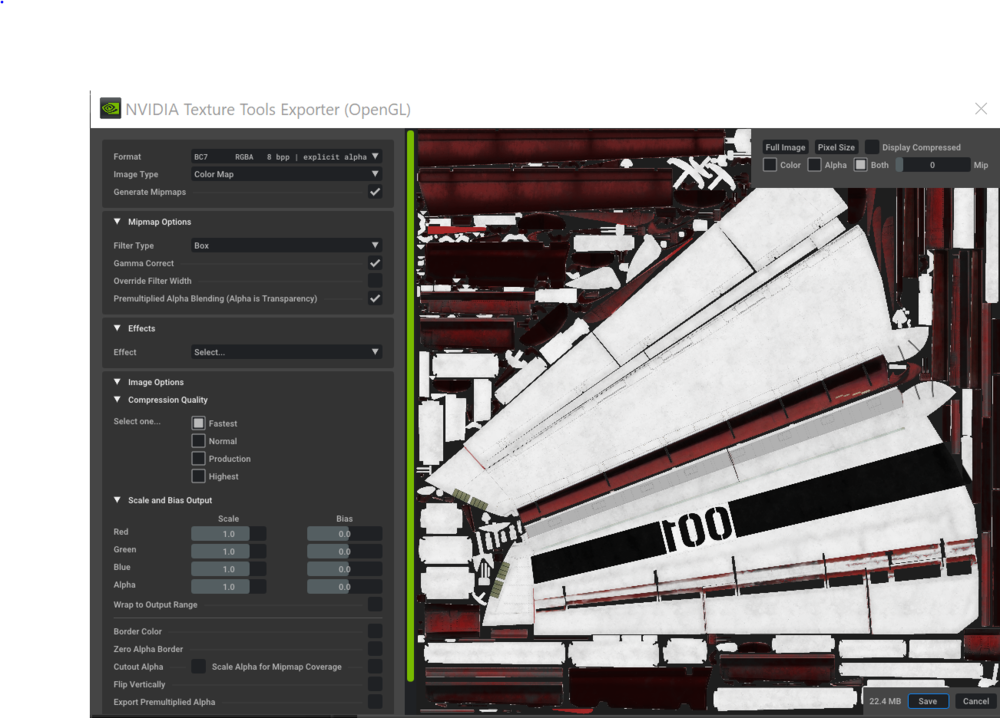Adjust the Red scale slider

[229, 534]
